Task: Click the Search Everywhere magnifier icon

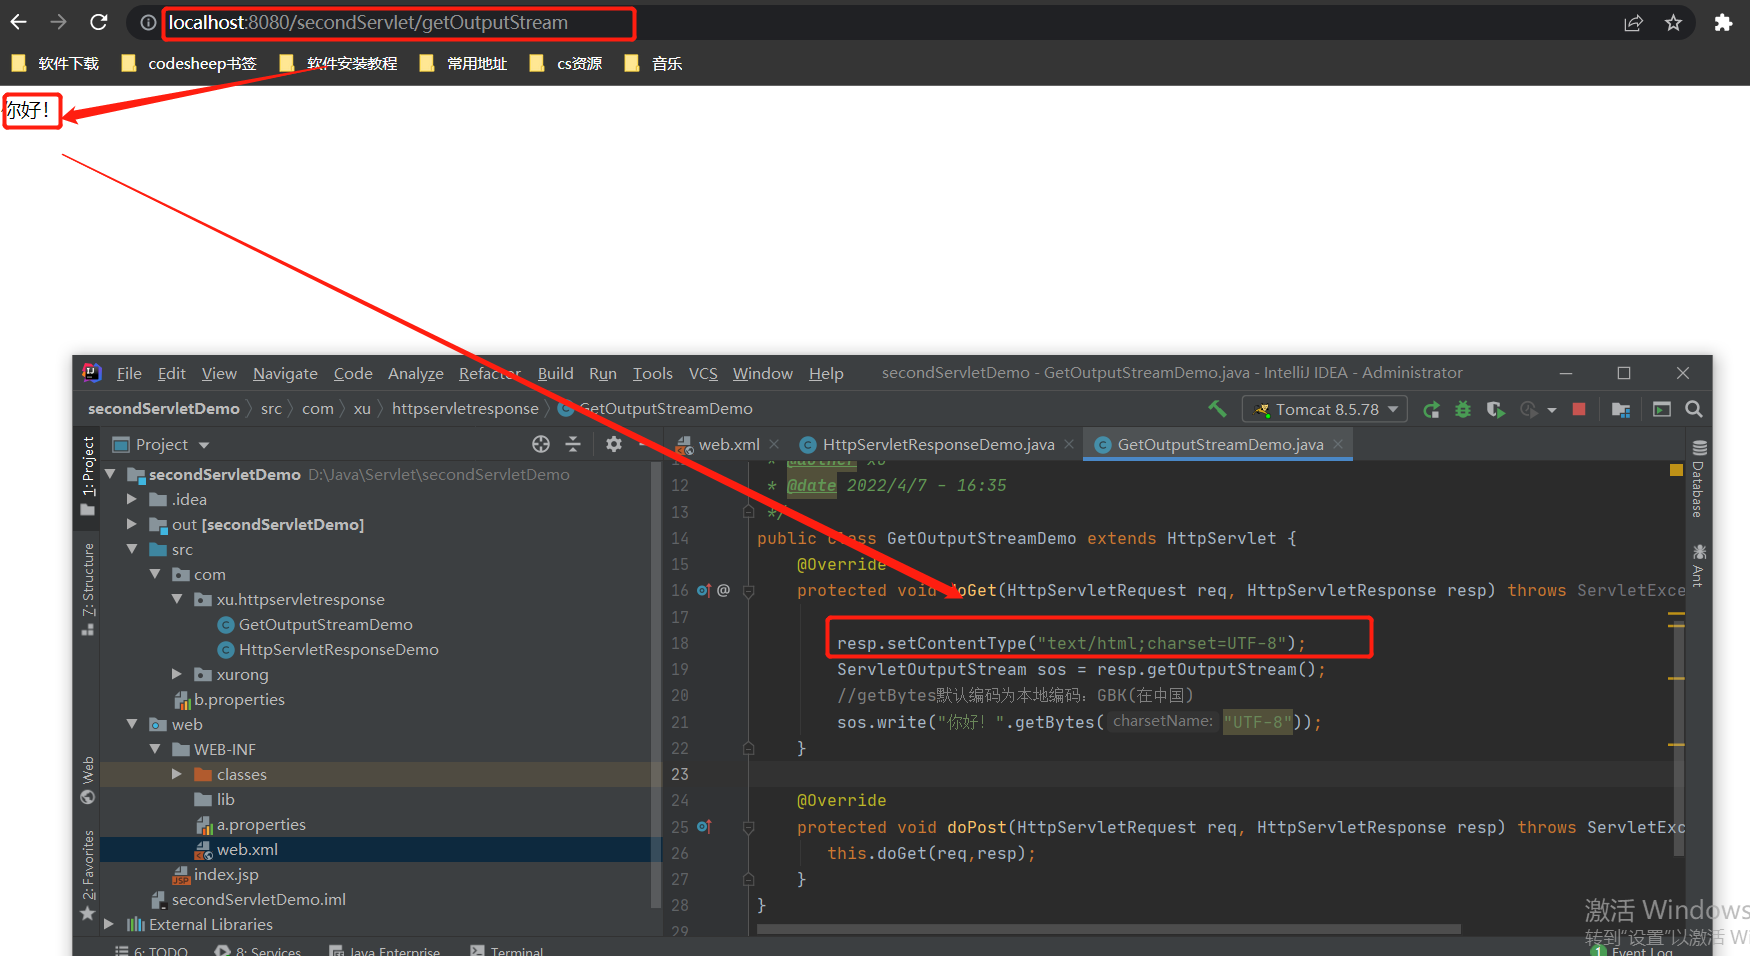Action: (x=1693, y=409)
